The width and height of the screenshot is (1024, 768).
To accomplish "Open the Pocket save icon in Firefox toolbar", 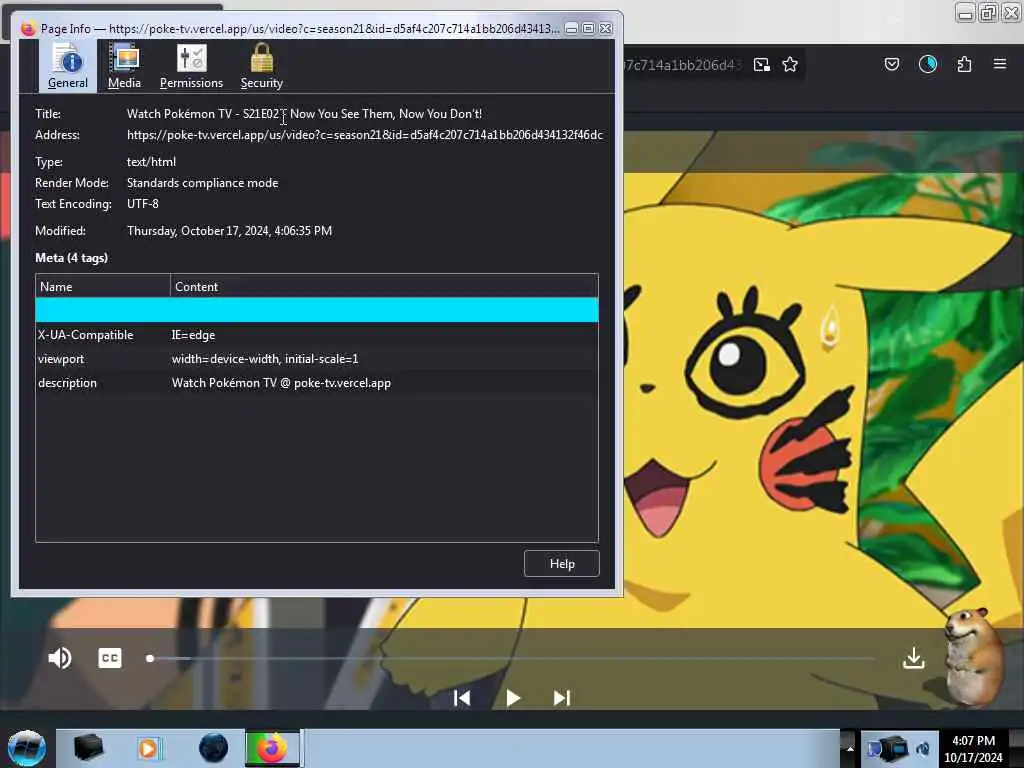I will 891,64.
